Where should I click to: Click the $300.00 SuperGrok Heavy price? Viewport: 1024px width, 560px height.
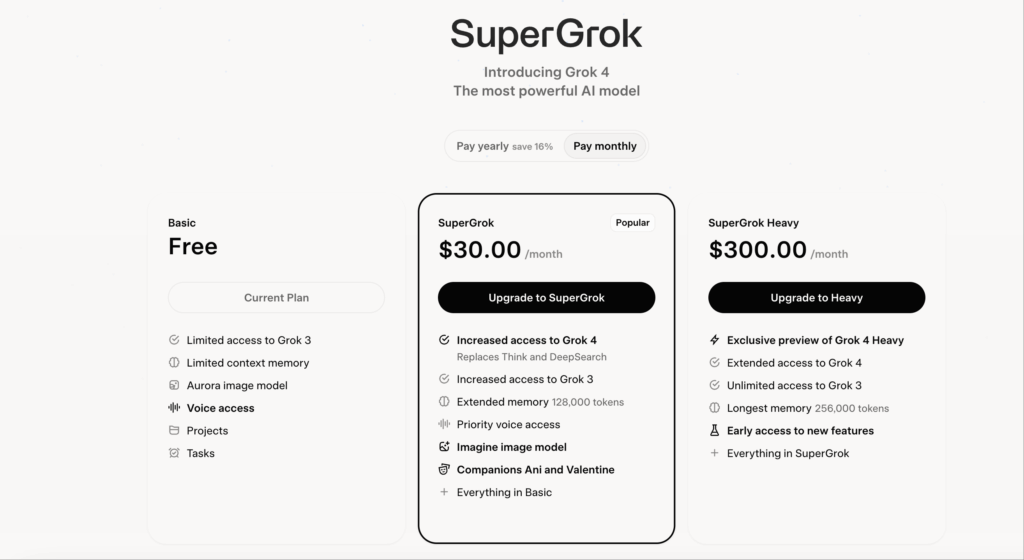click(757, 250)
